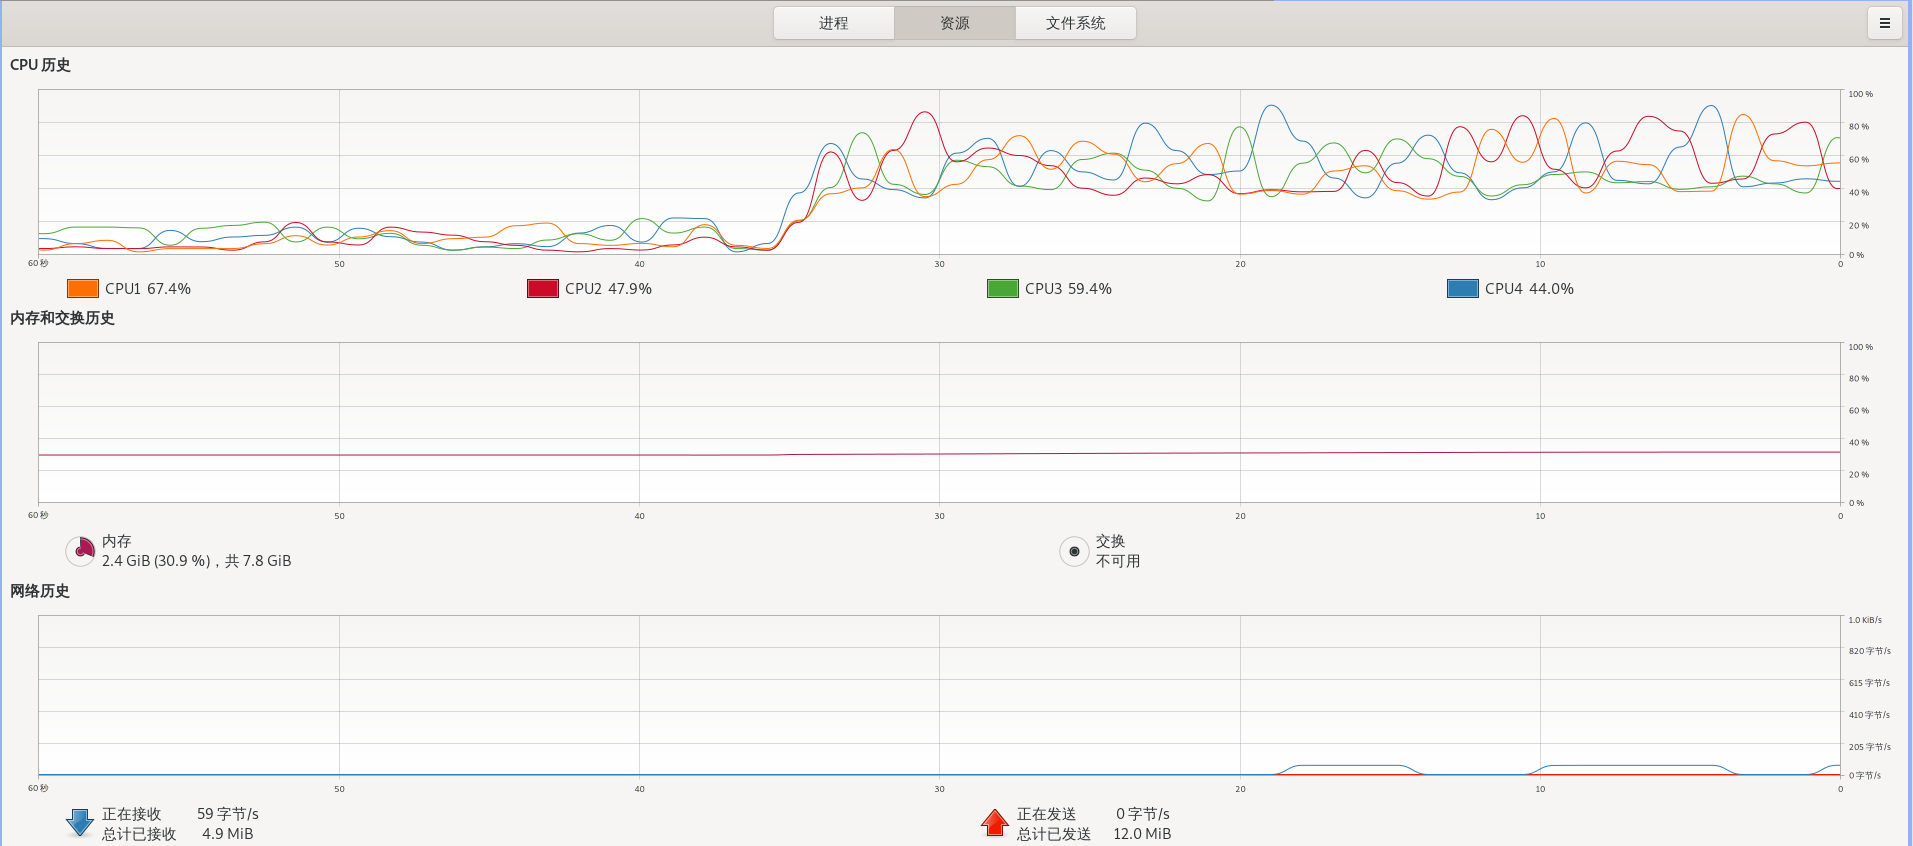Click the 12.0 MiB total sent value
1913x846 pixels.
click(1142, 834)
